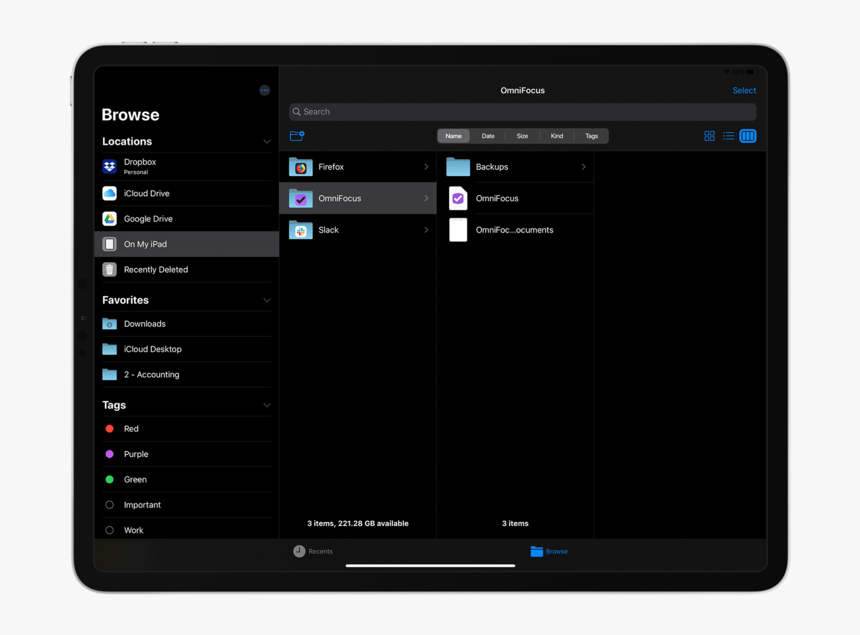Open the iCloud Desktop favorite folder
Viewport: 860px width, 635px height.
(186, 349)
